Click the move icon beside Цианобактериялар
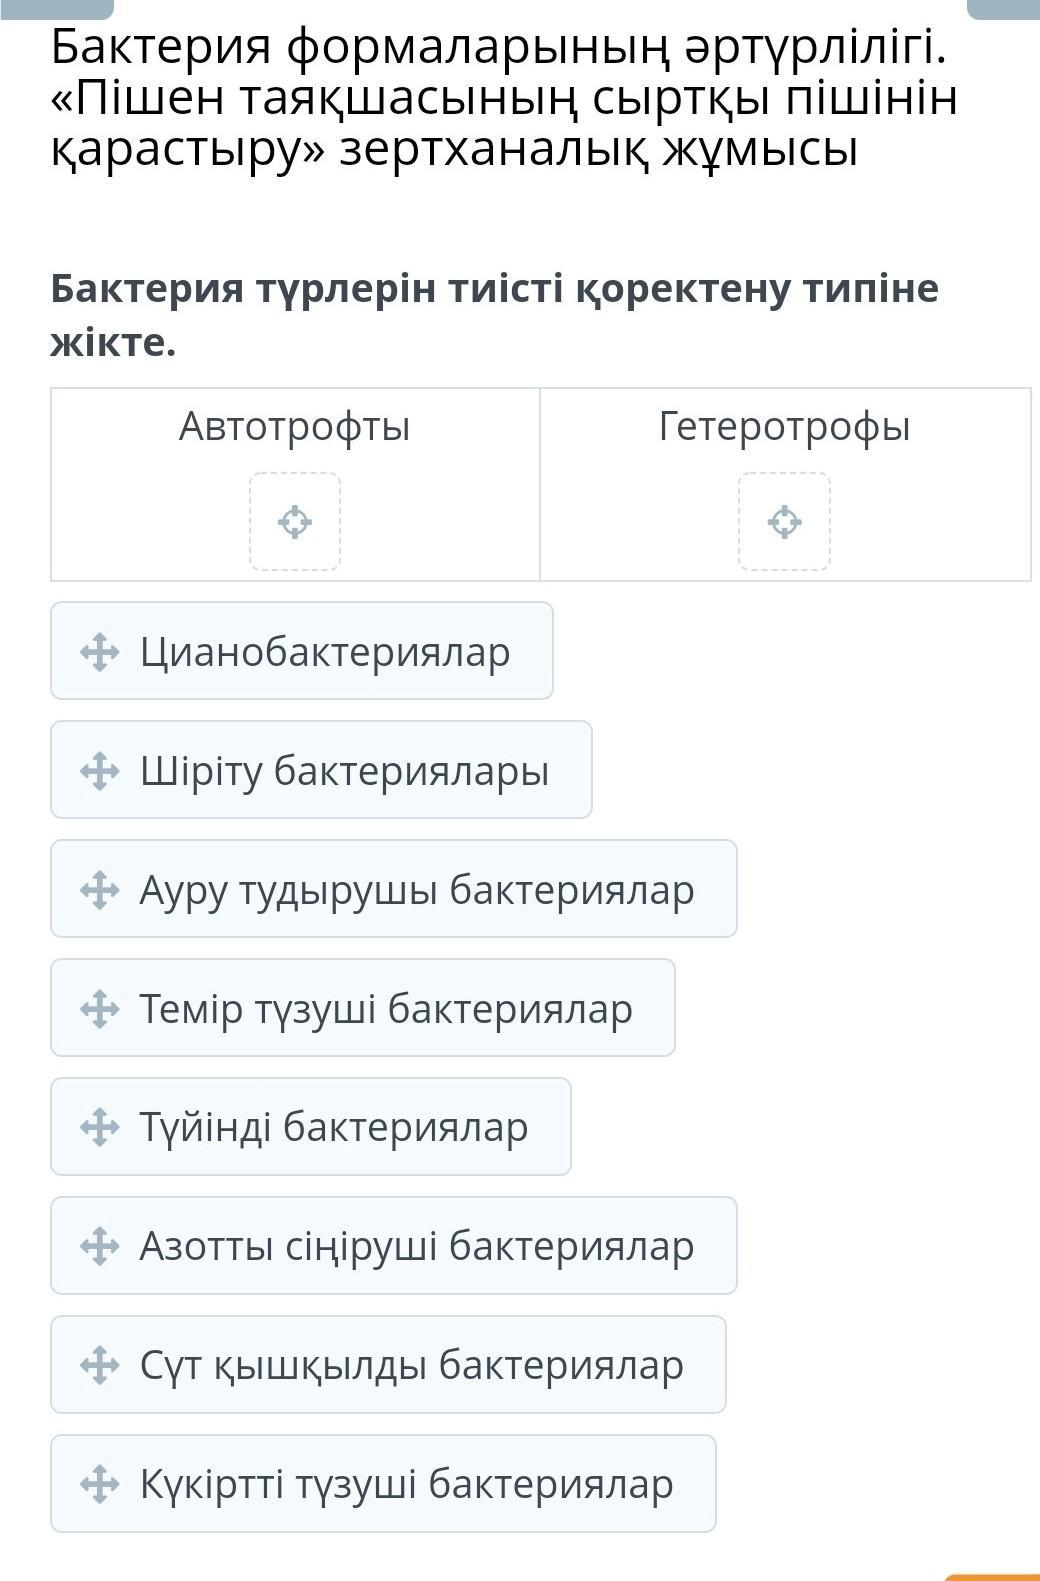Image resolution: width=1040 pixels, height=1581 pixels. (99, 652)
